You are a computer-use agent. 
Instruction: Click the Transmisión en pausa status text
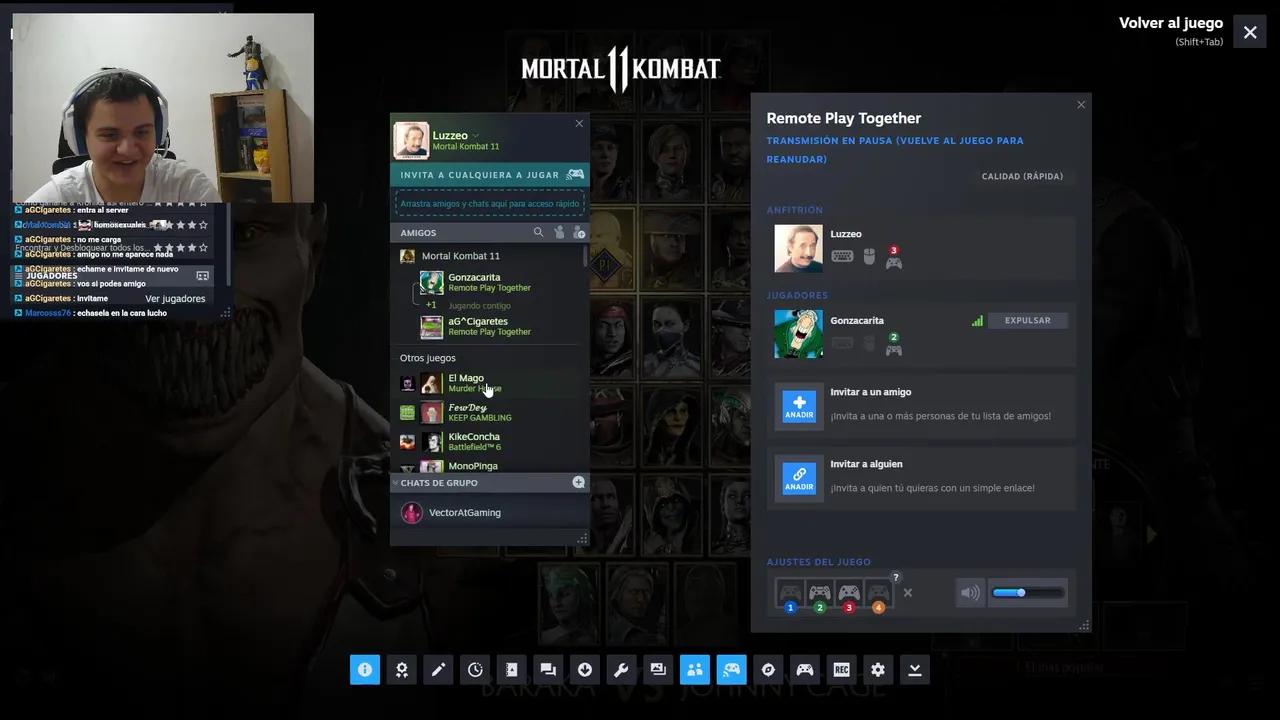pyautogui.click(x=895, y=150)
